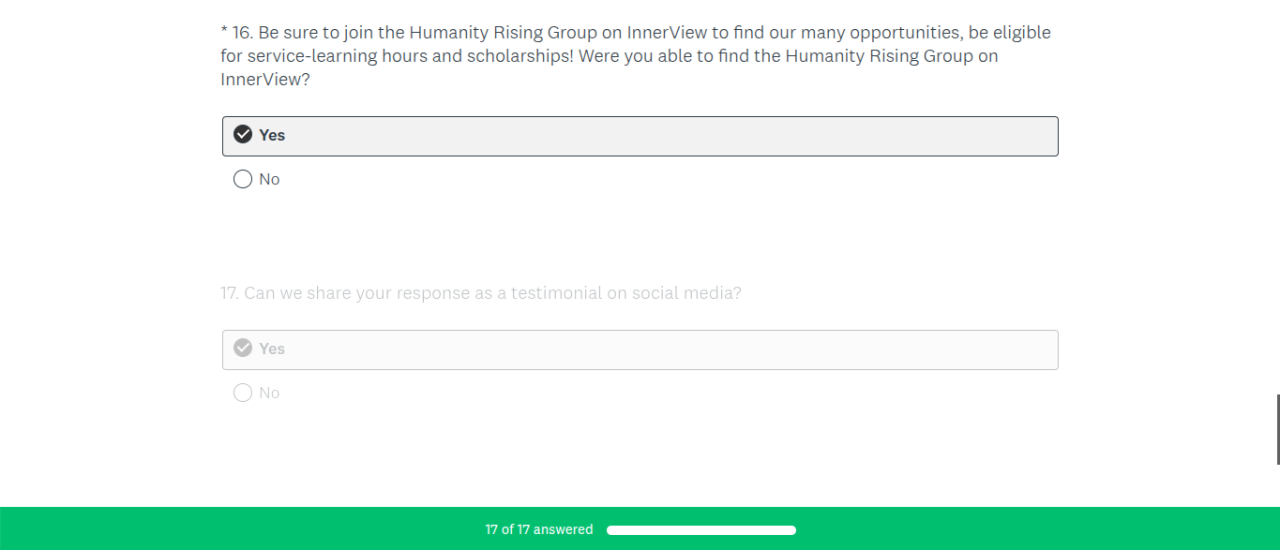Click the checked circle icon in question 16

tap(243, 135)
